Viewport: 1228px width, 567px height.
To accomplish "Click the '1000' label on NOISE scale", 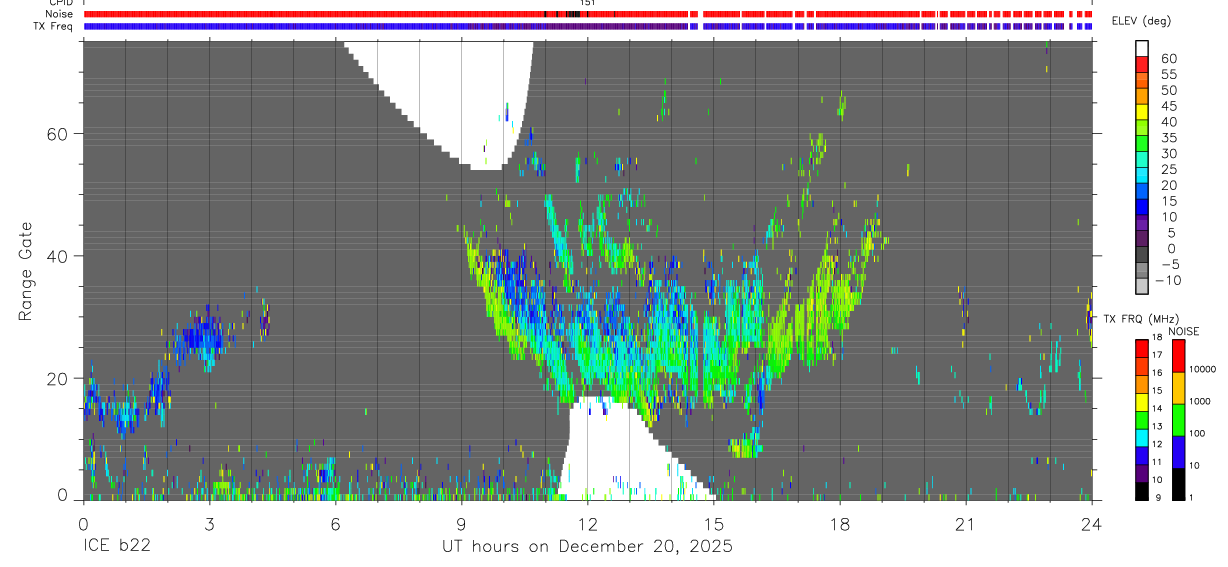I will click(x=1202, y=402).
